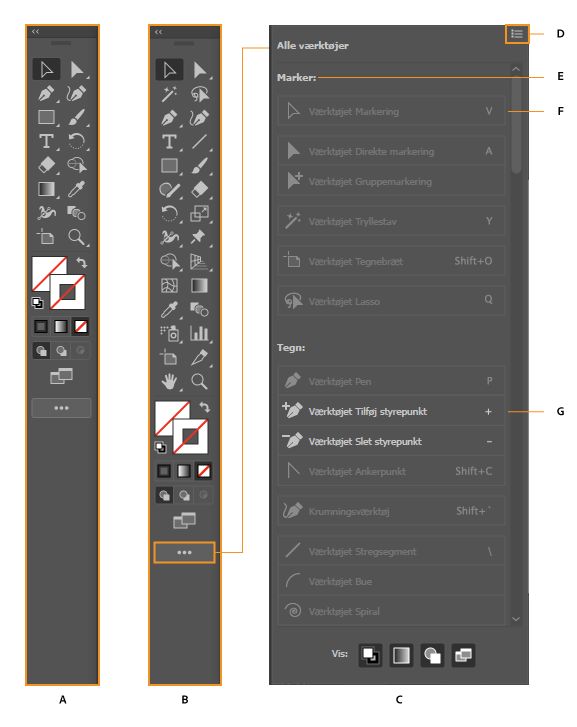This screenshot has width=577, height=727.
Task: Select the Mesh tool icon
Action: tap(169, 286)
